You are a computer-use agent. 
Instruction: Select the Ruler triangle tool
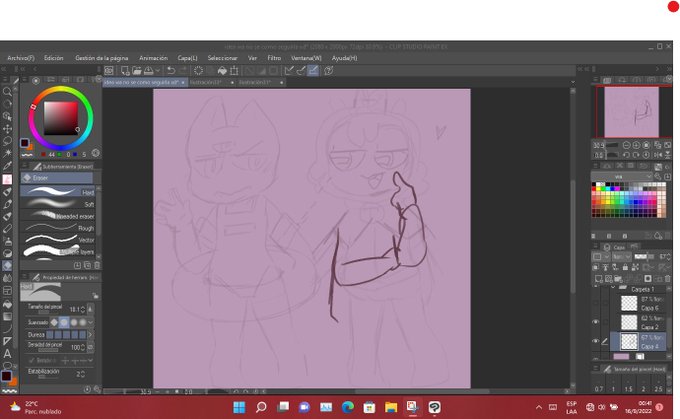click(x=7, y=341)
